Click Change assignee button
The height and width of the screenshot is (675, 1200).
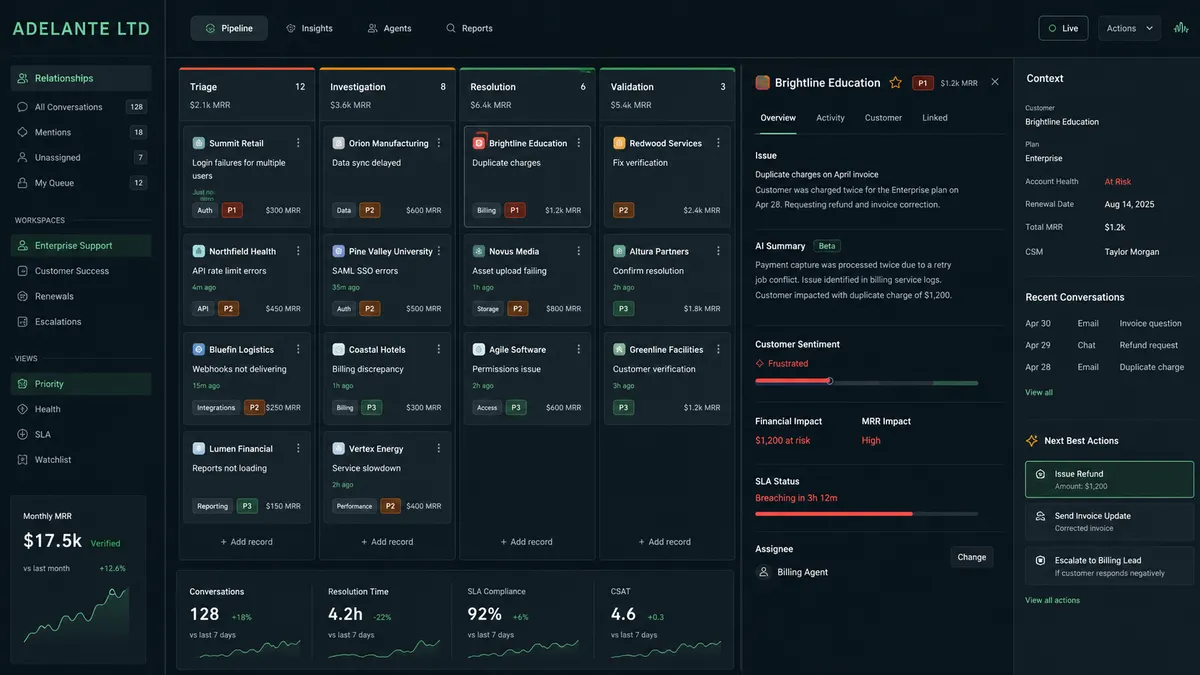(972, 557)
